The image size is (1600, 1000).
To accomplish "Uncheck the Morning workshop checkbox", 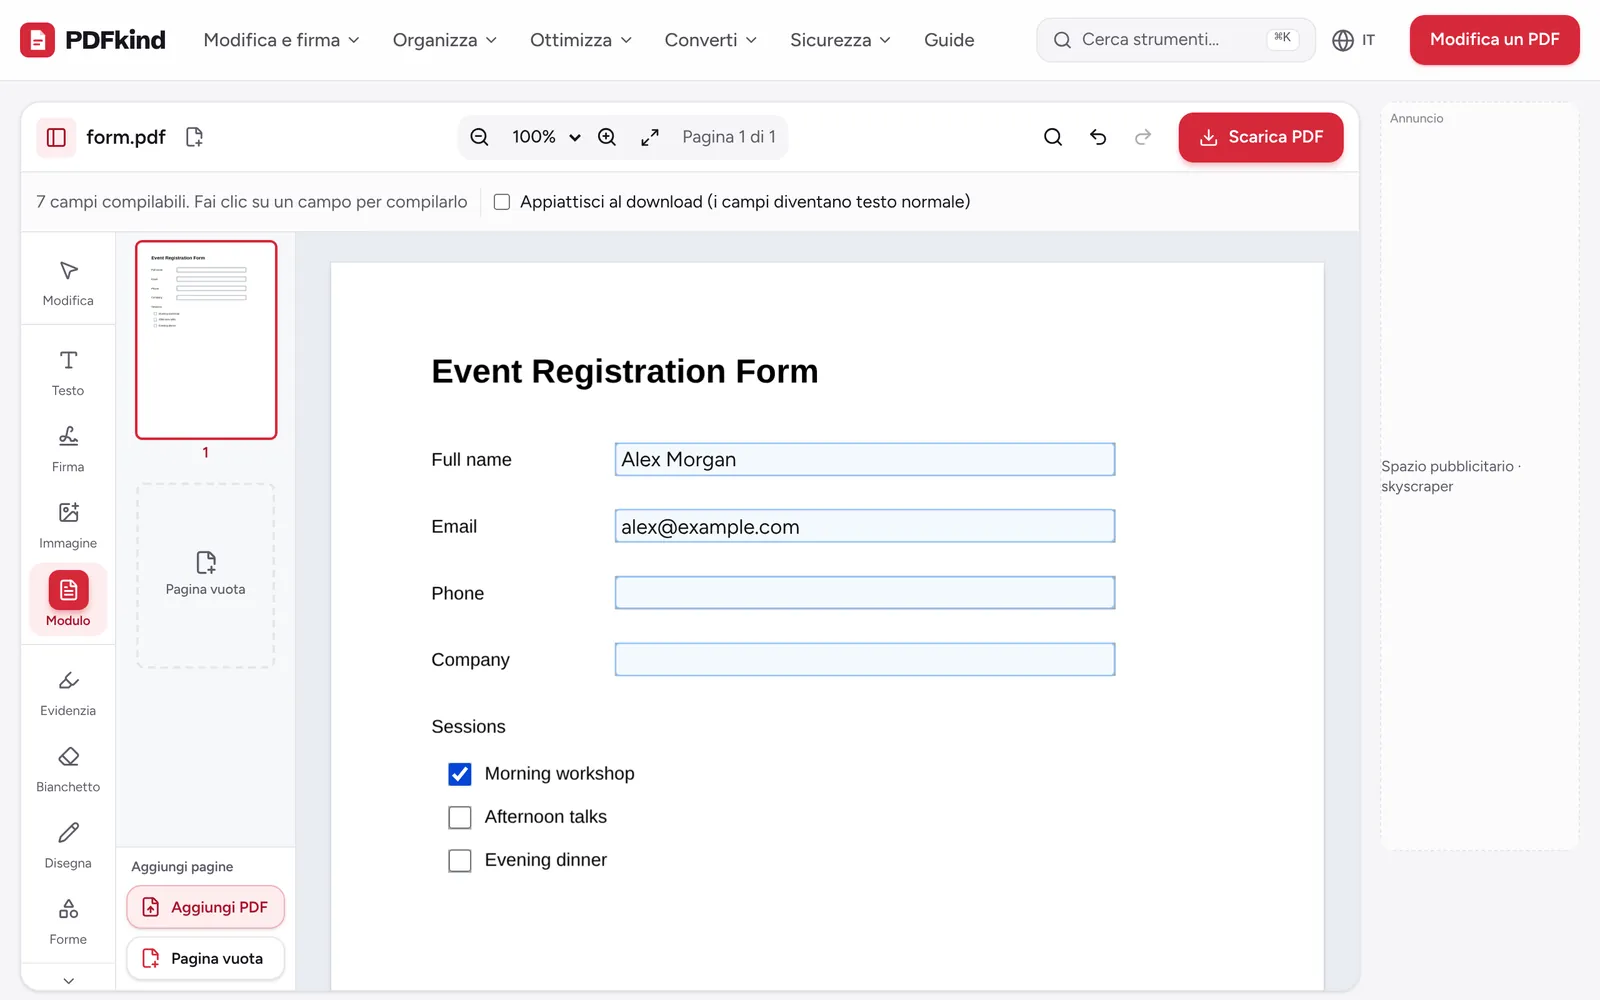I will point(460,774).
